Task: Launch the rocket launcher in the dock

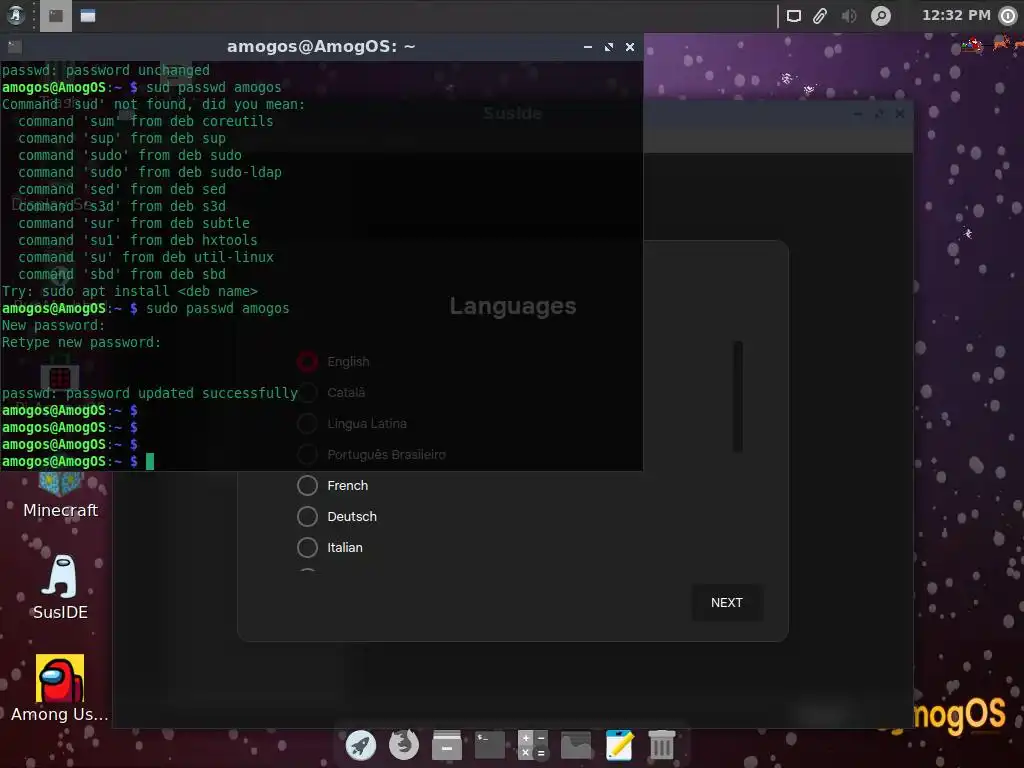Action: point(360,745)
